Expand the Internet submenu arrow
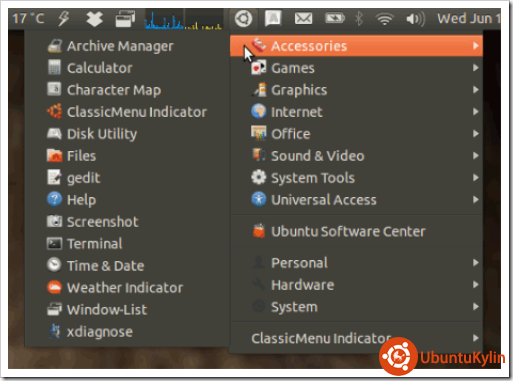The width and height of the screenshot is (513, 381). (x=476, y=112)
